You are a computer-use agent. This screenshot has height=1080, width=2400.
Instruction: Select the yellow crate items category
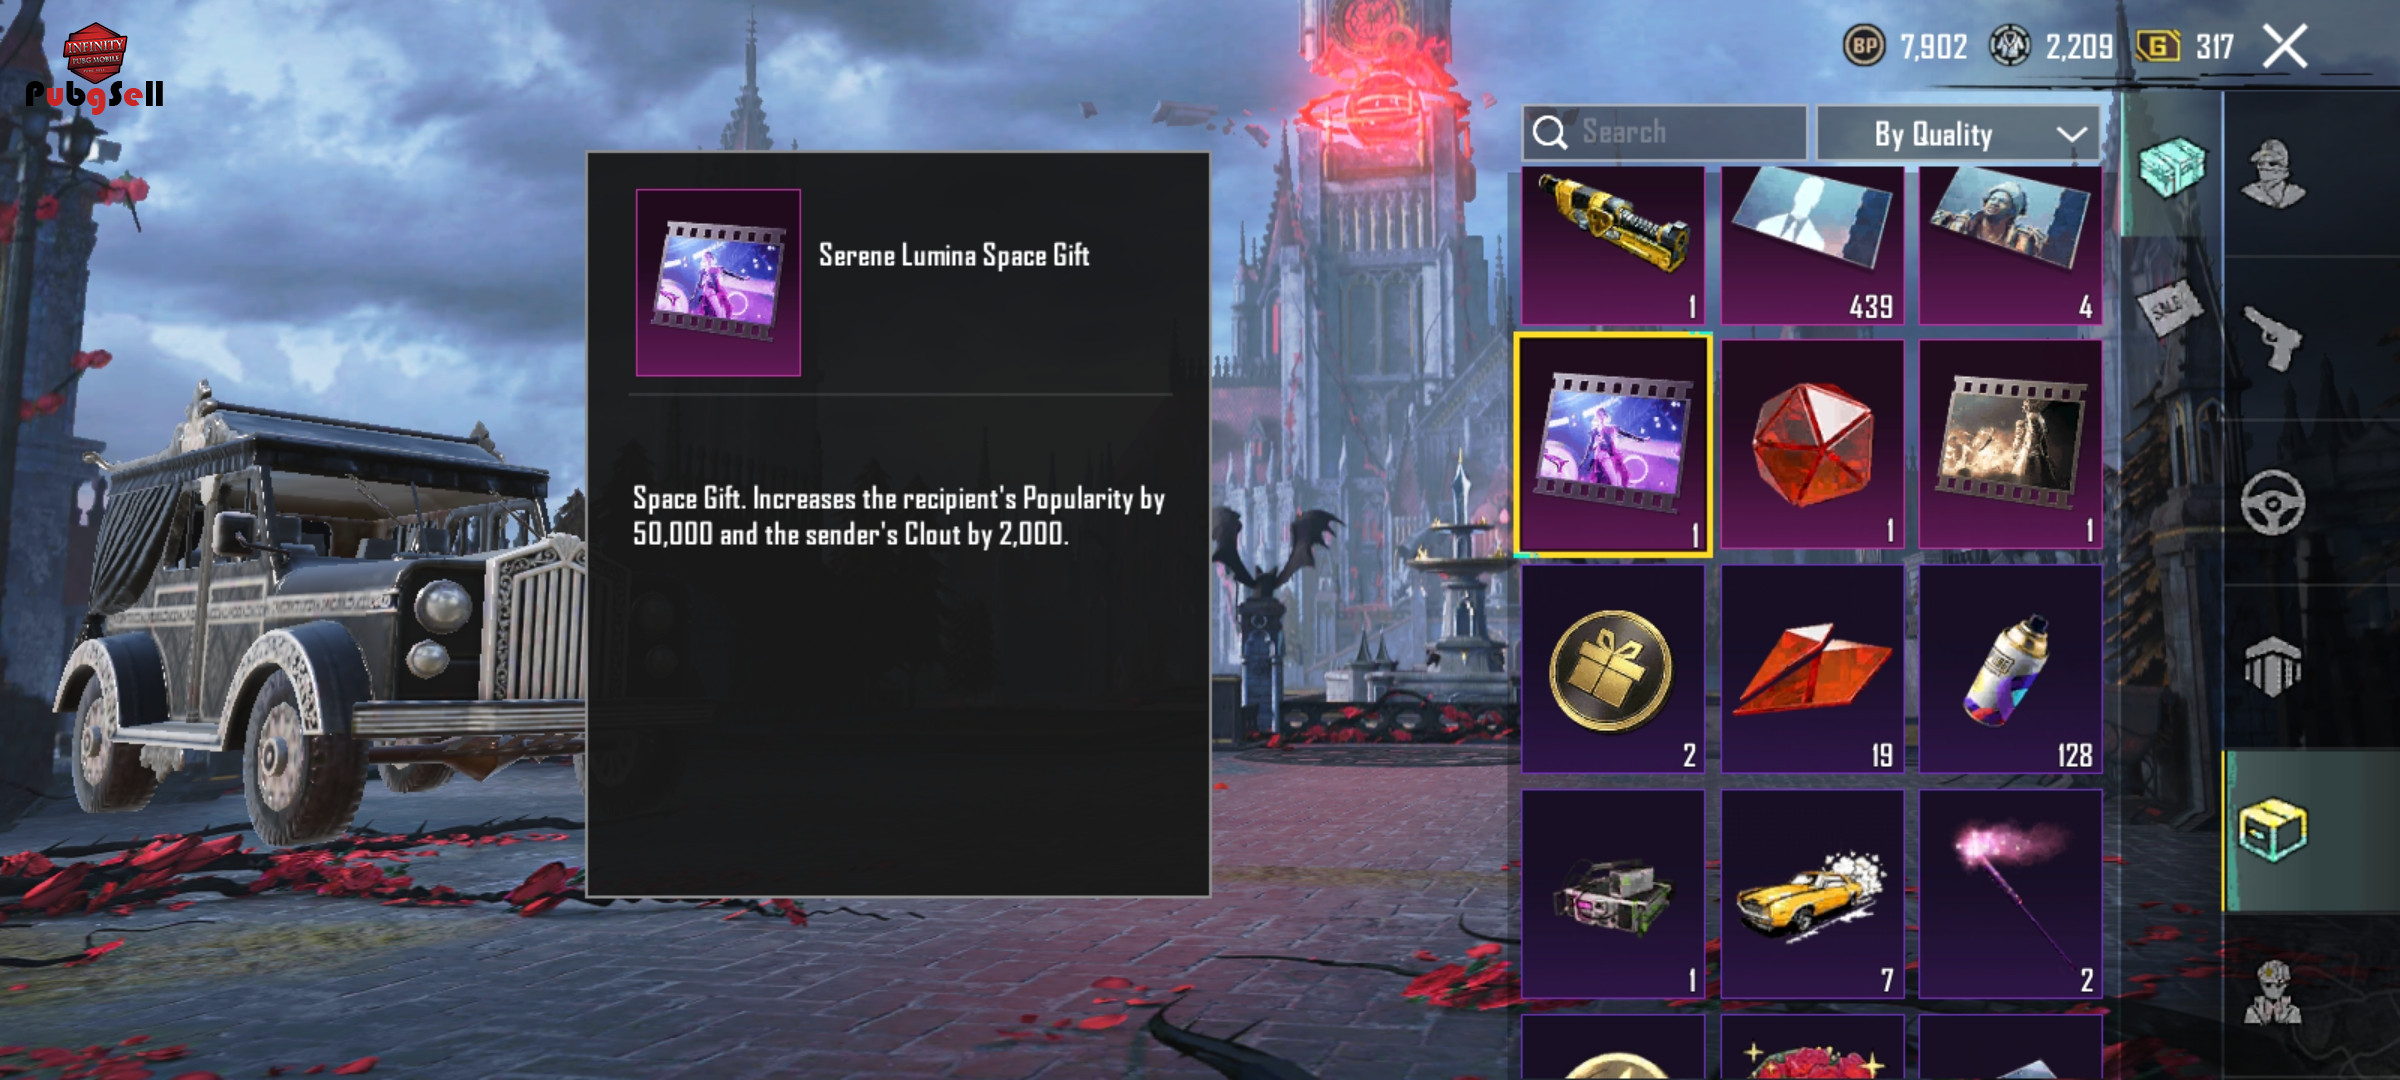(x=2273, y=829)
